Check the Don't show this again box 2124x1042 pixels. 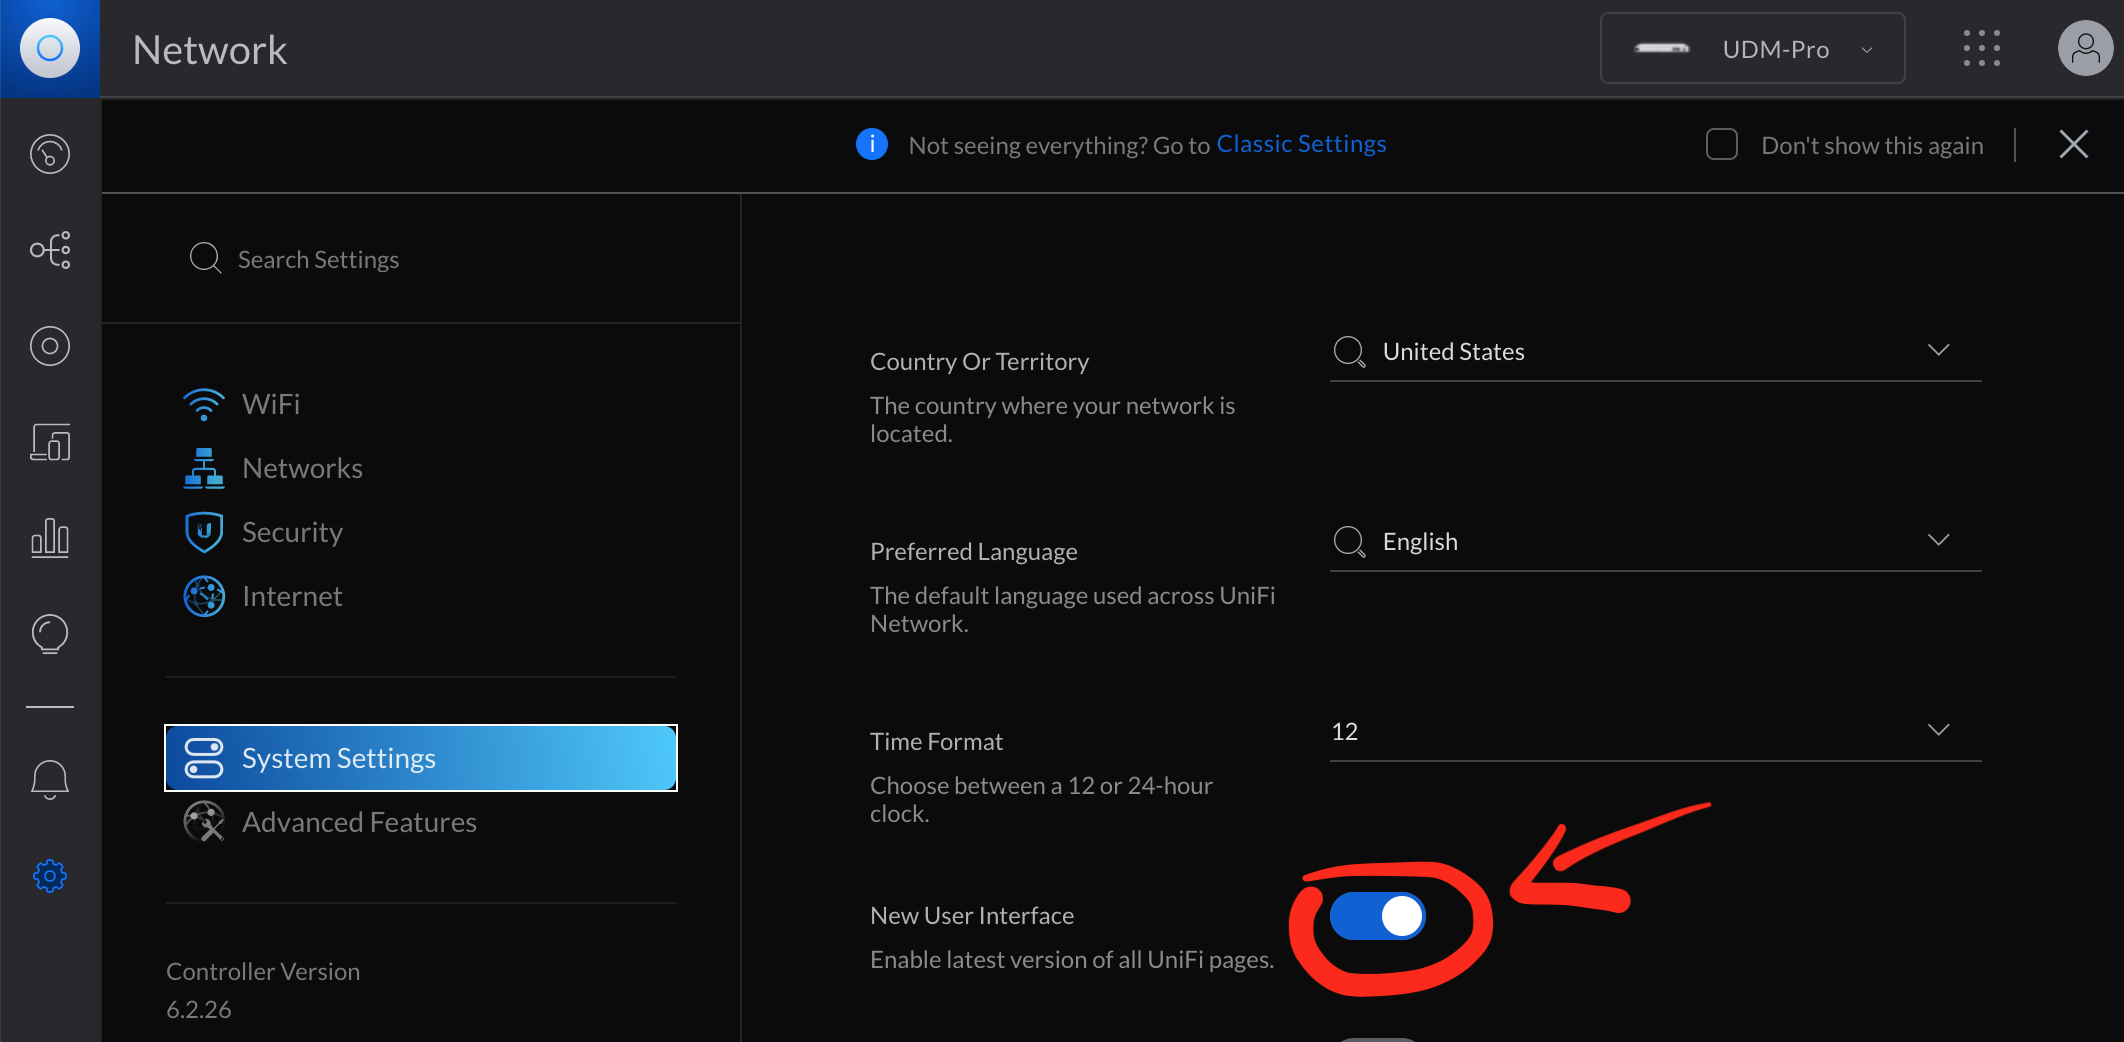1721,144
